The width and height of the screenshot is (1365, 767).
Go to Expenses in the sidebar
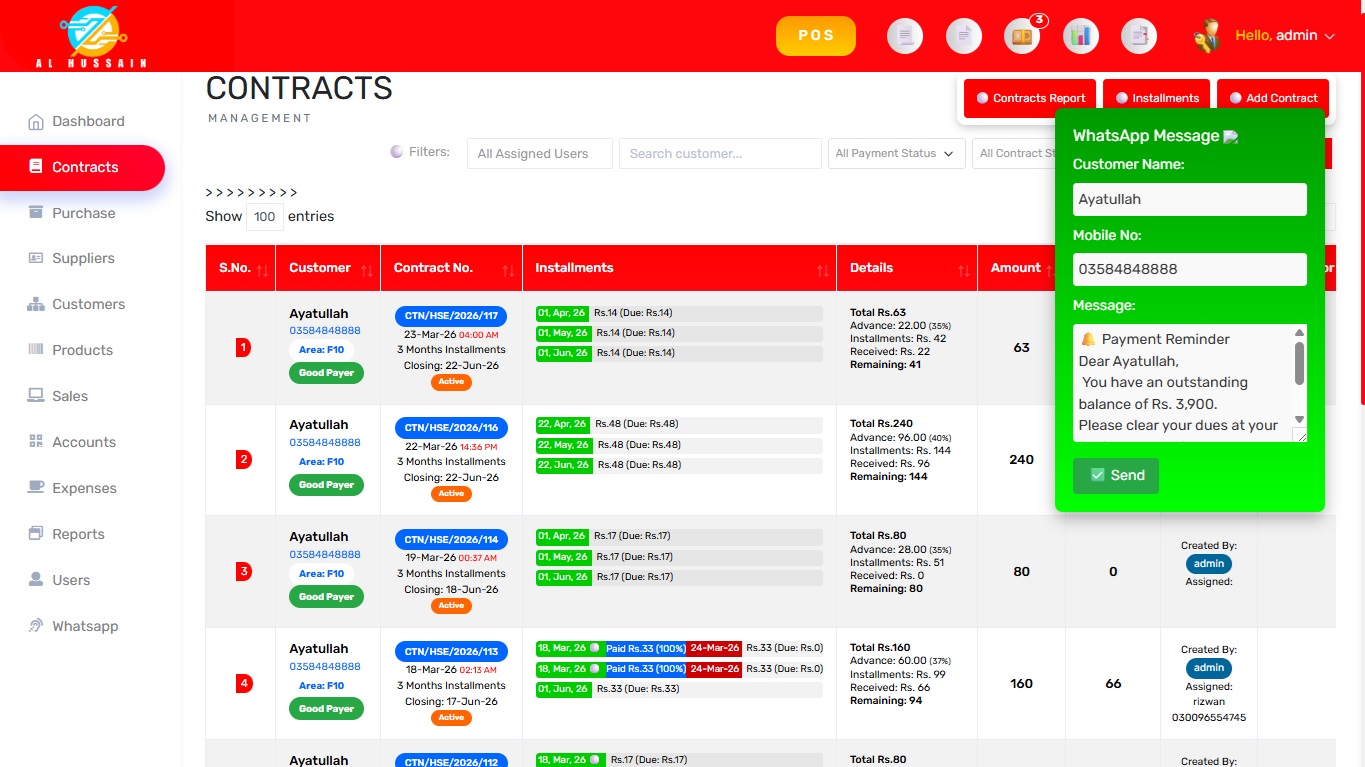[x=84, y=488]
